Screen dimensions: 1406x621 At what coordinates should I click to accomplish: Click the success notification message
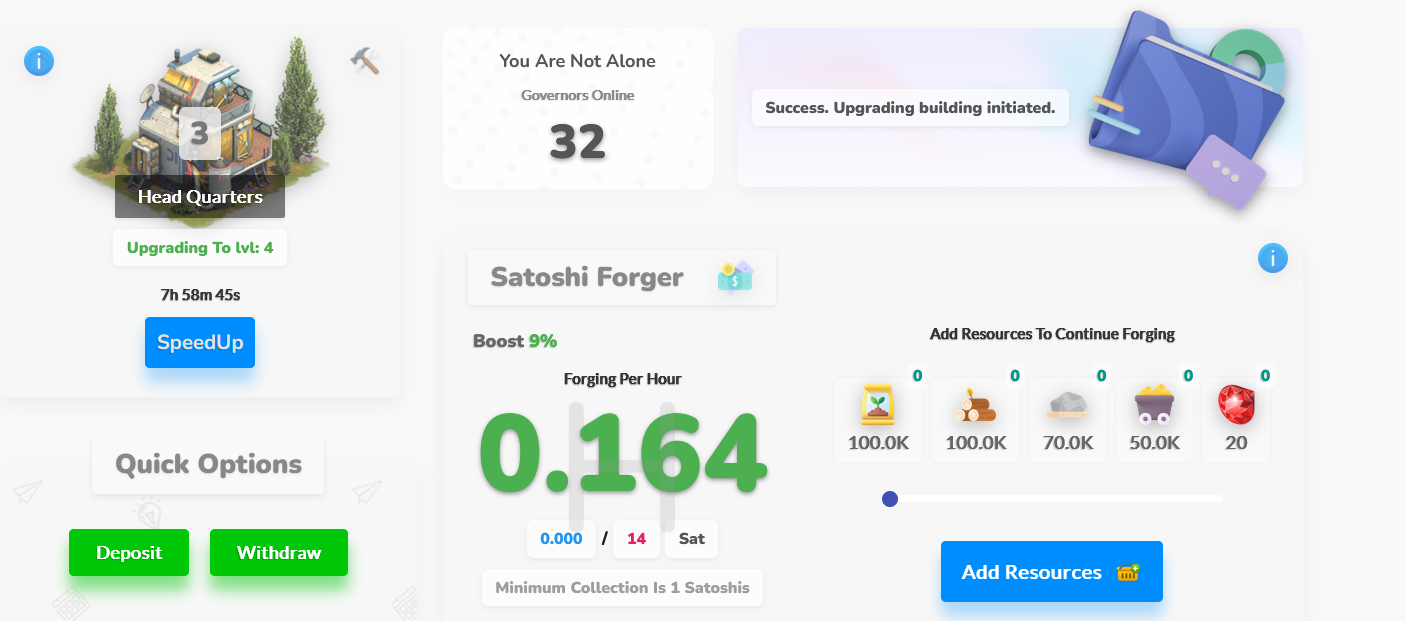(910, 108)
